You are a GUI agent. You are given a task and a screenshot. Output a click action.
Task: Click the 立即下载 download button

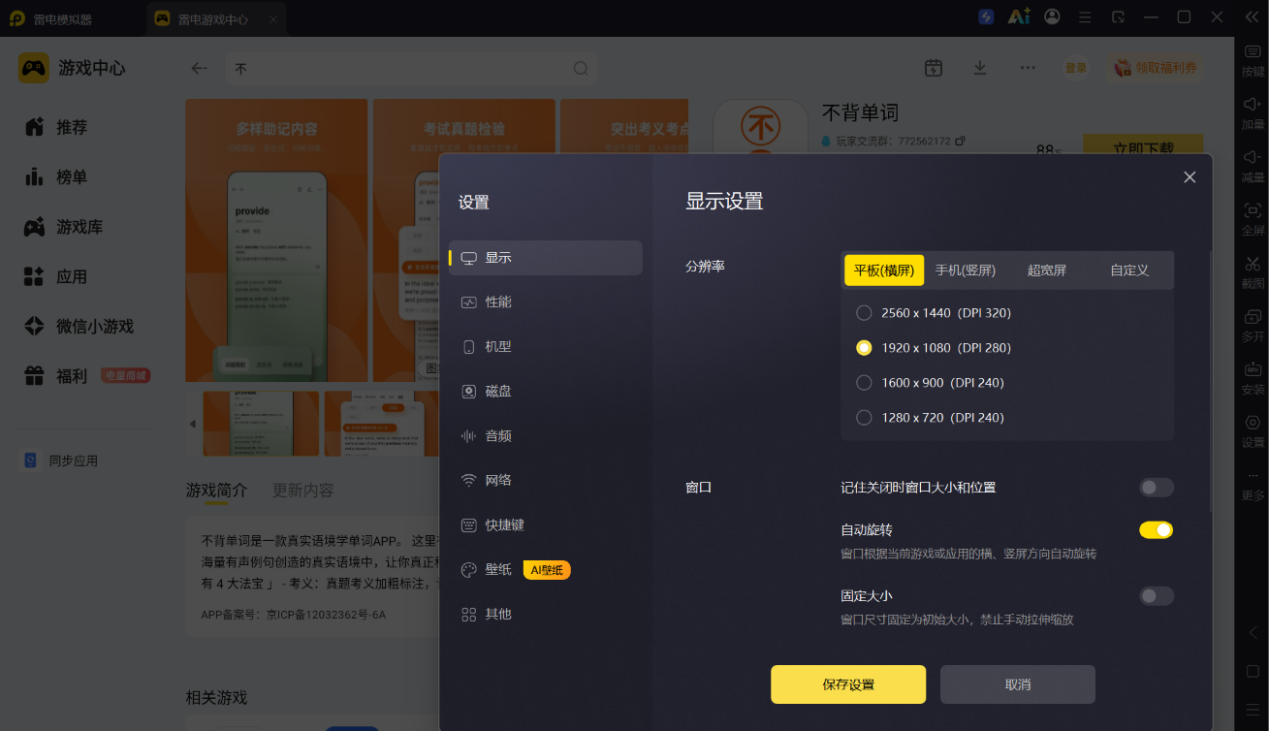coord(1143,146)
